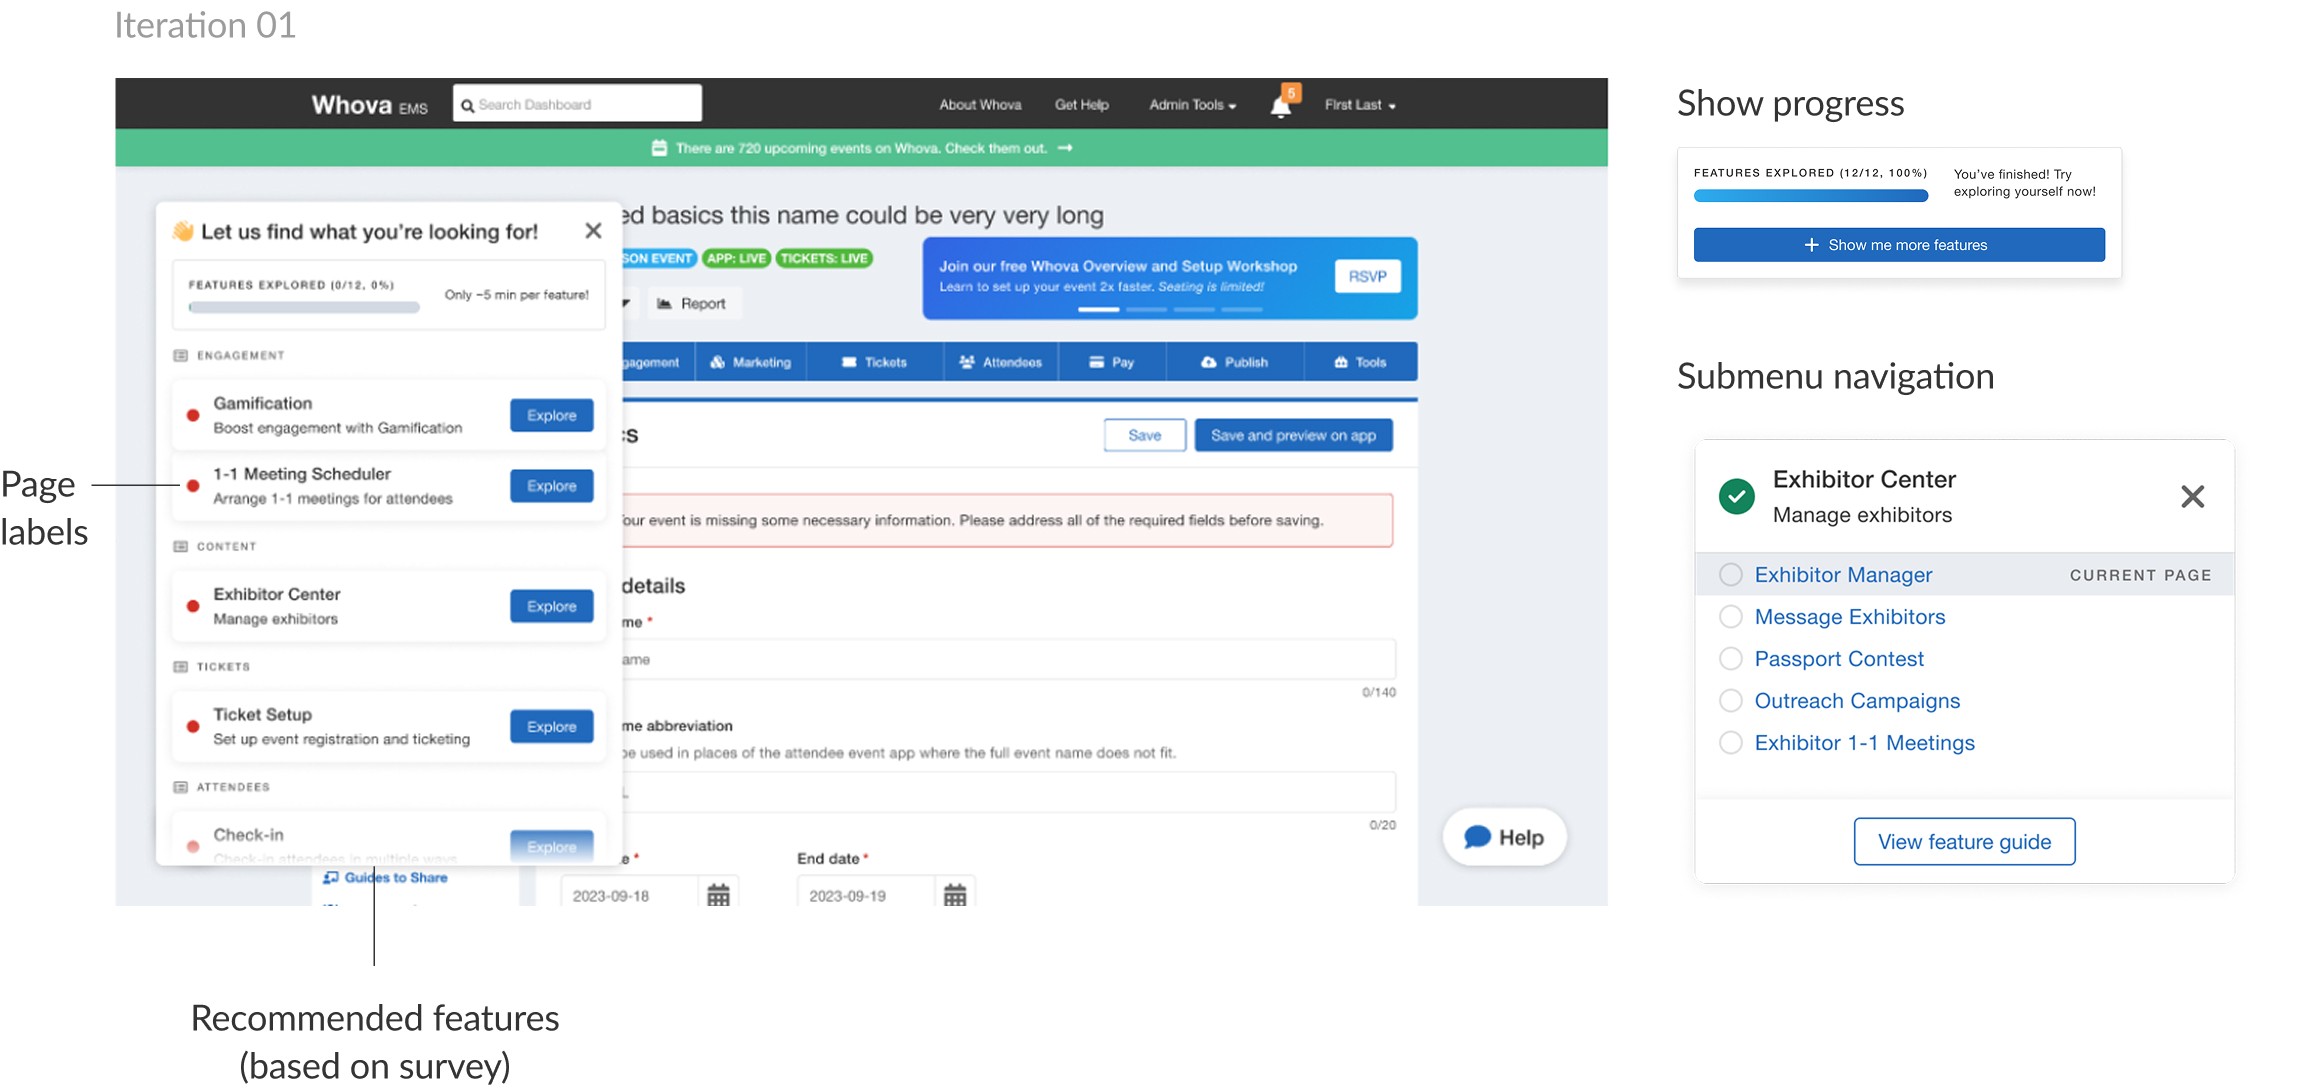Viewport: 2298px width, 1089px height.
Task: Click the notification bell icon
Action: (1280, 106)
